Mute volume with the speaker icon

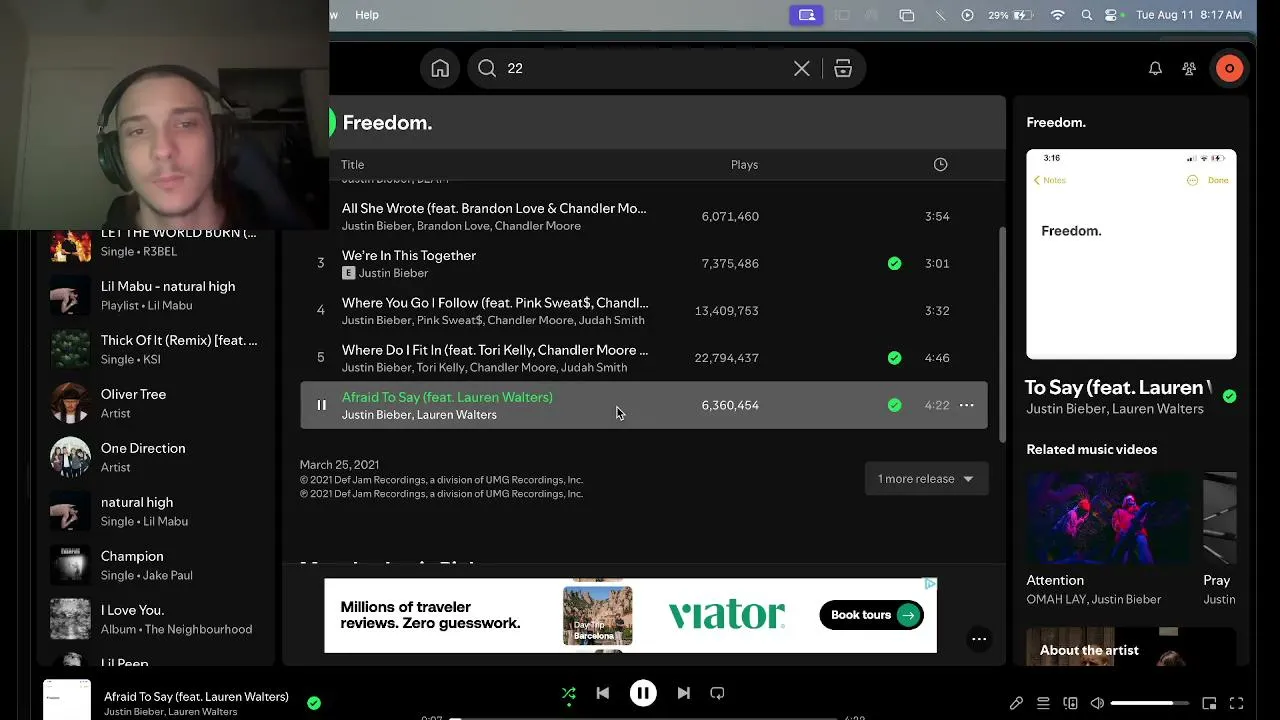1097,703
